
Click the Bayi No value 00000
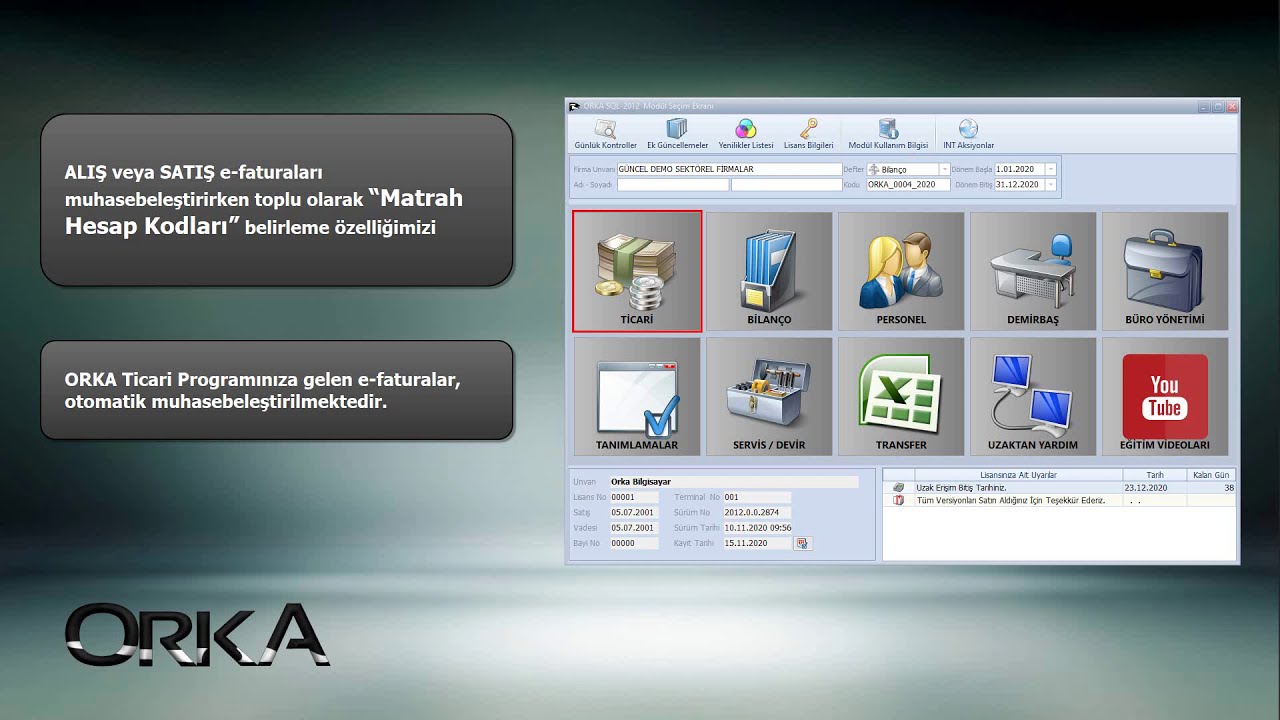tap(634, 543)
